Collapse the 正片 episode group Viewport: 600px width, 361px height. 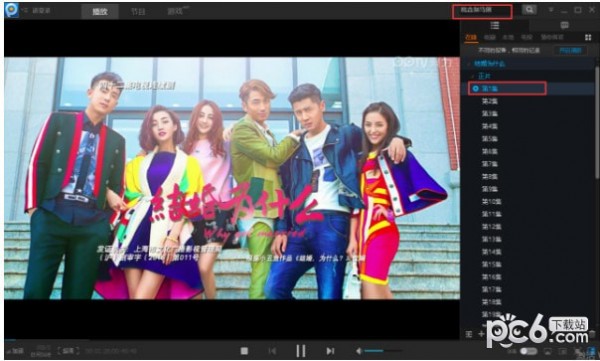point(473,76)
